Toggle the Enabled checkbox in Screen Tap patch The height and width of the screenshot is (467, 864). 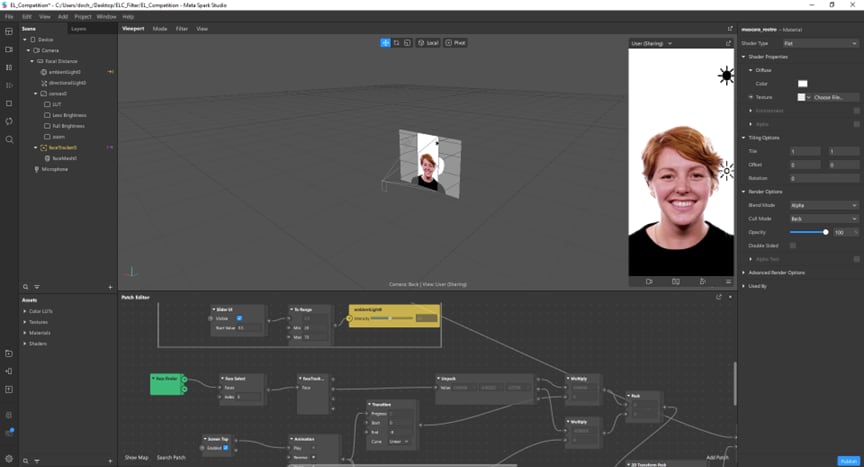coord(225,447)
